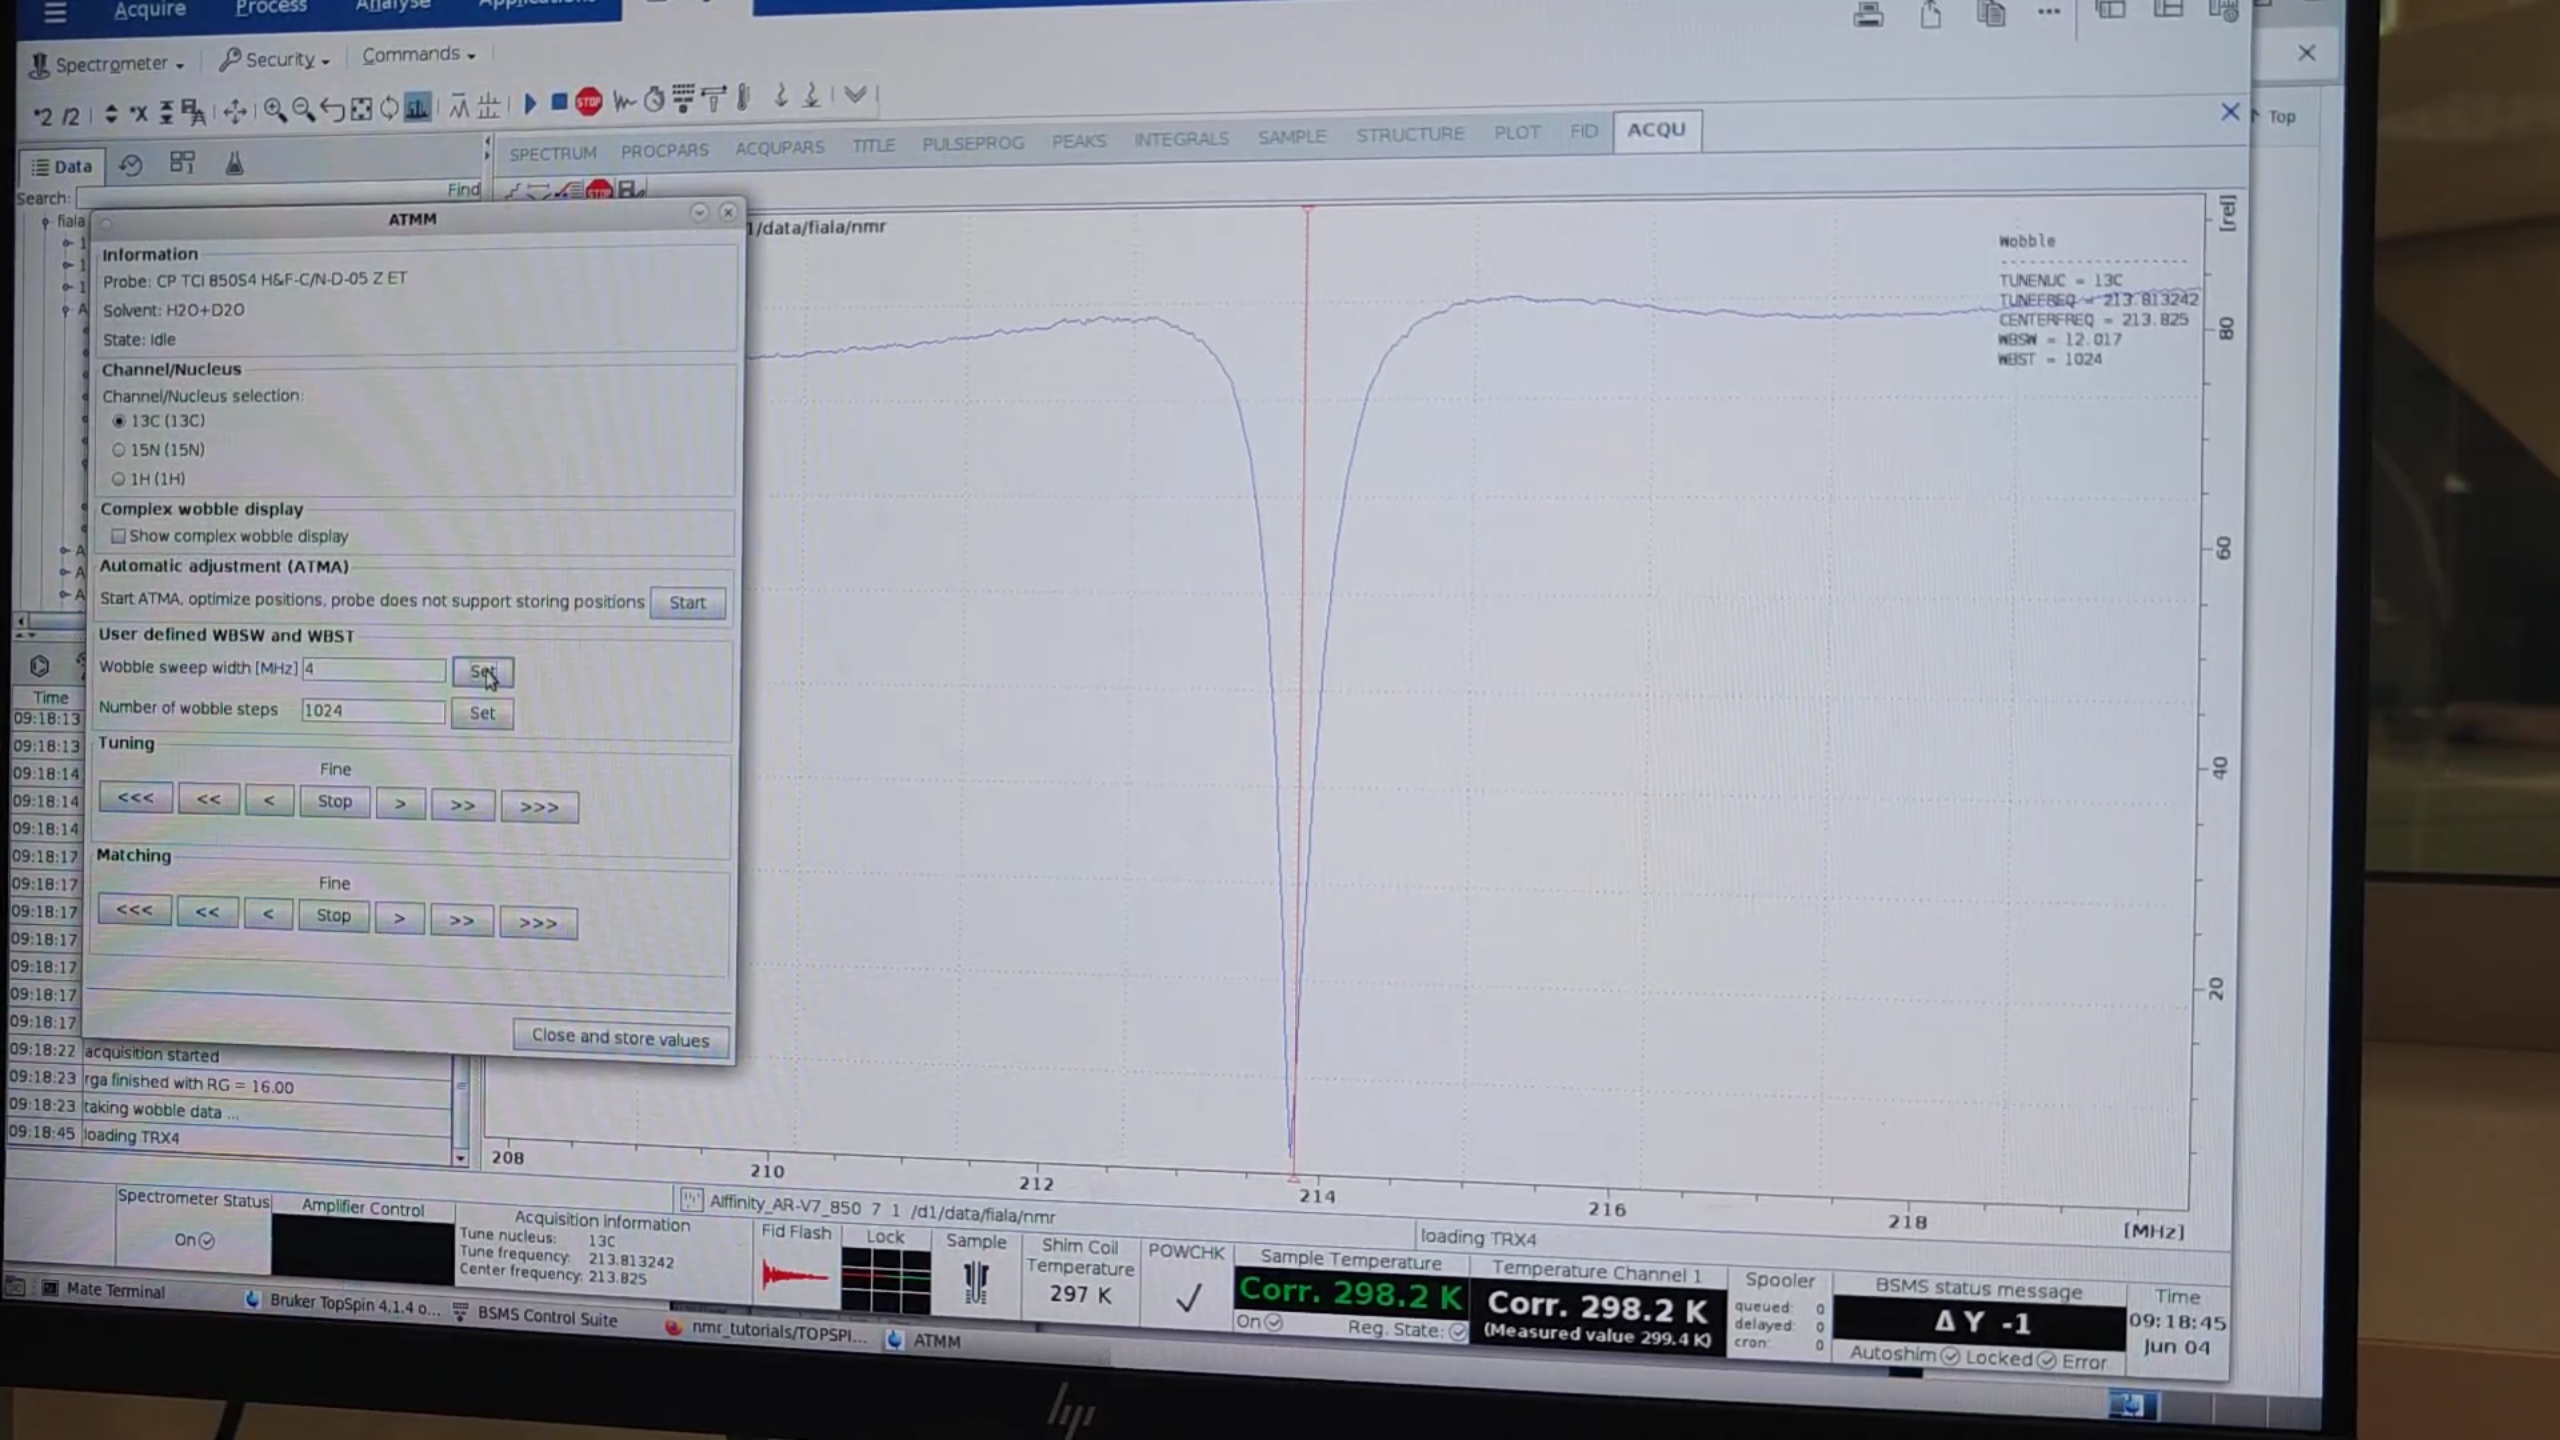Viewport: 2560px width, 1440px height.
Task: Click the red STOP acquisition icon
Action: tap(588, 101)
